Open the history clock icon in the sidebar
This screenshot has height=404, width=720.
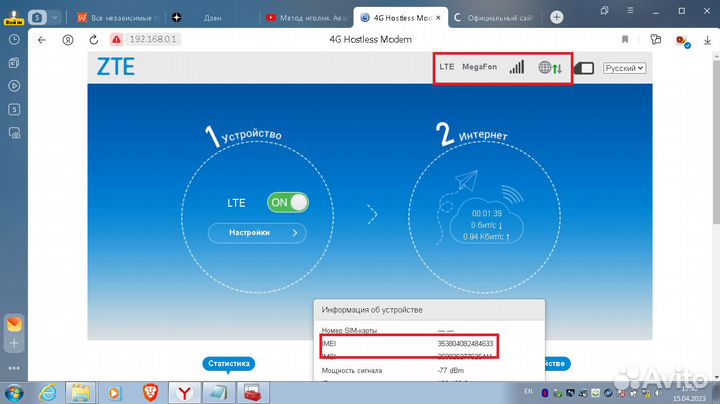tap(14, 39)
